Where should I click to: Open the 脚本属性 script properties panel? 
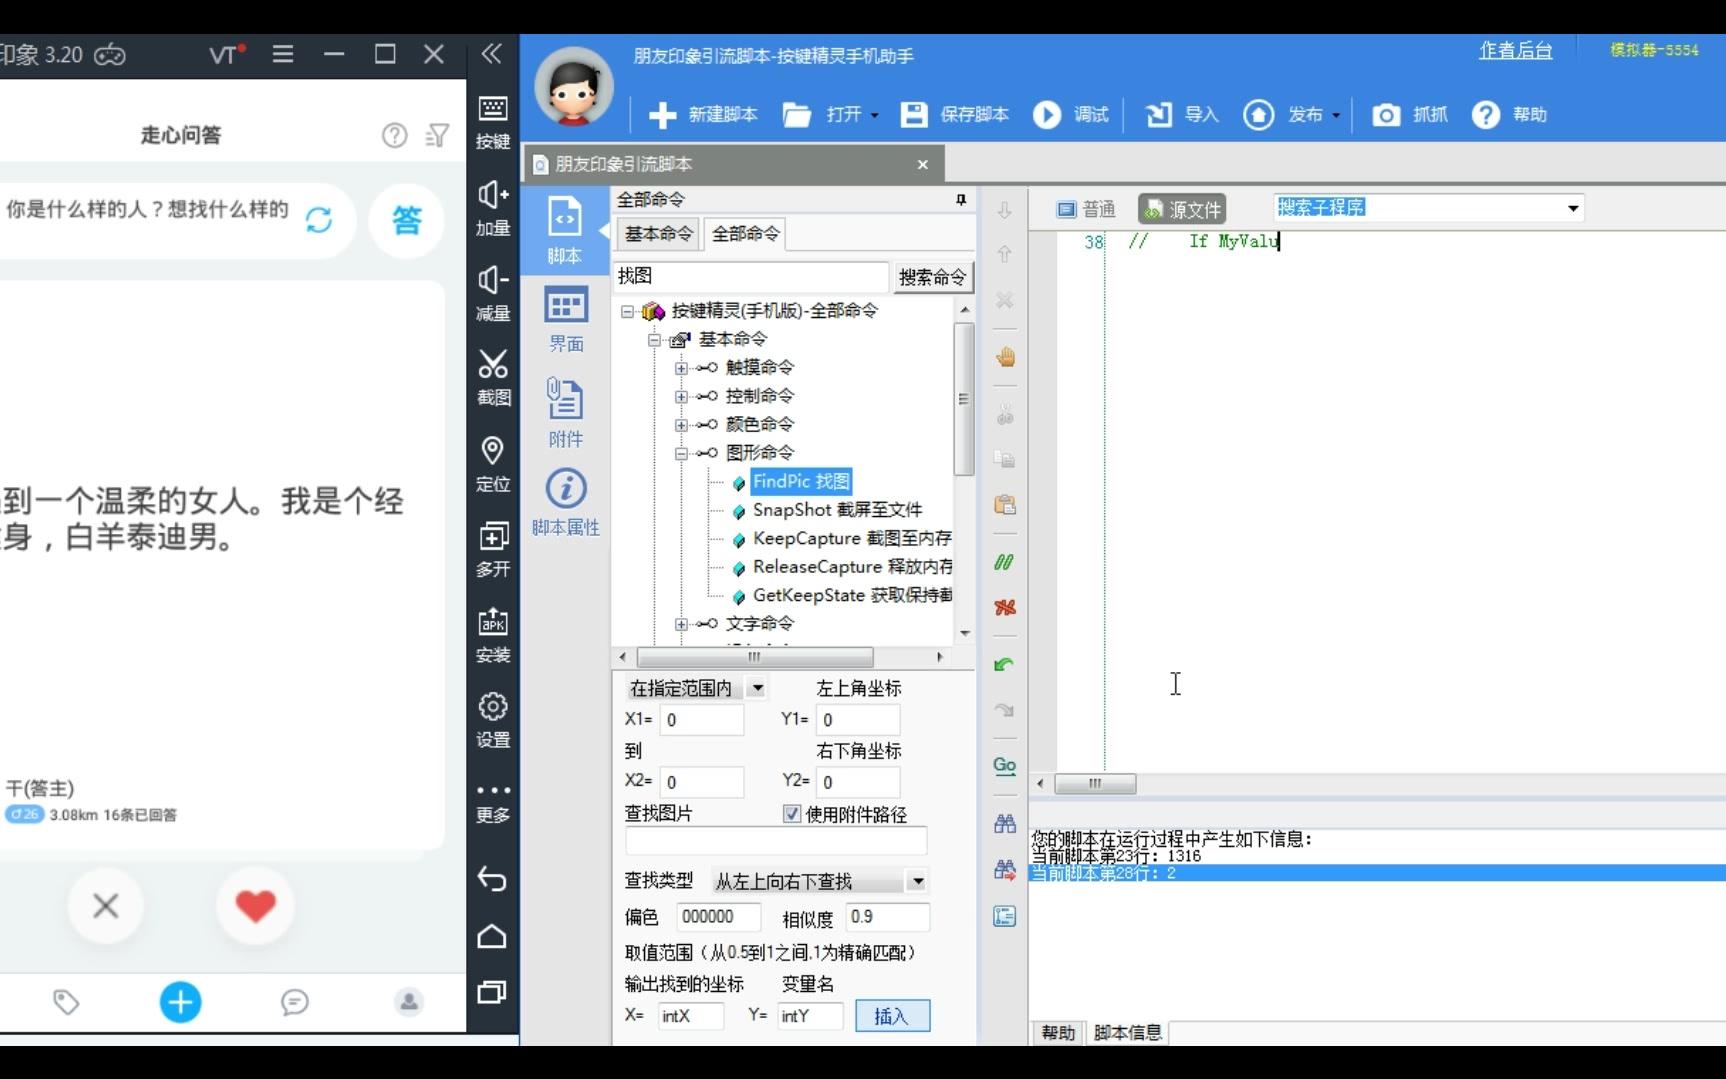click(x=566, y=503)
